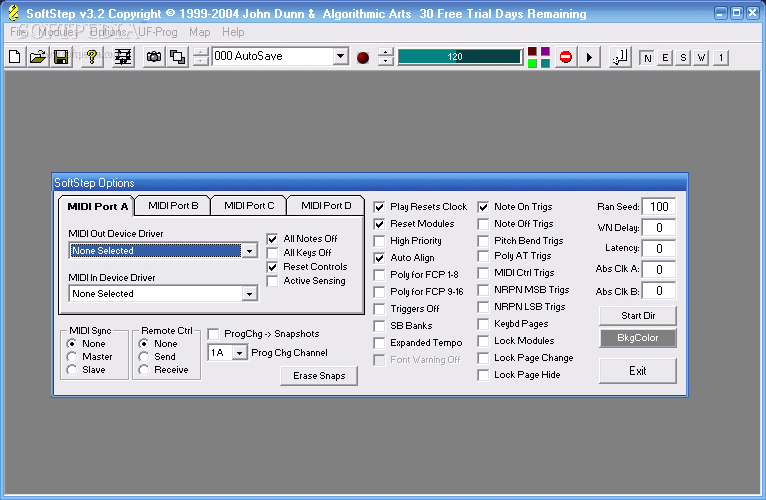
Task: Select Master MIDI Sync radio button
Action: click(x=72, y=357)
